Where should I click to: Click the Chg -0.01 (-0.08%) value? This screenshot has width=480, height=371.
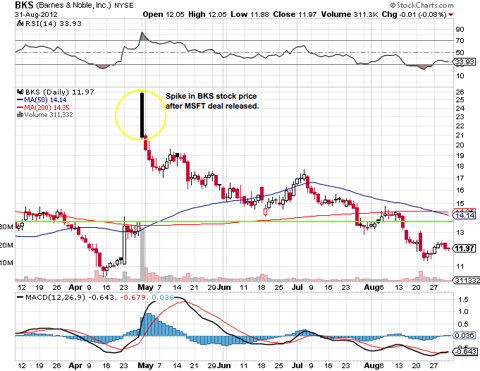tap(414, 14)
